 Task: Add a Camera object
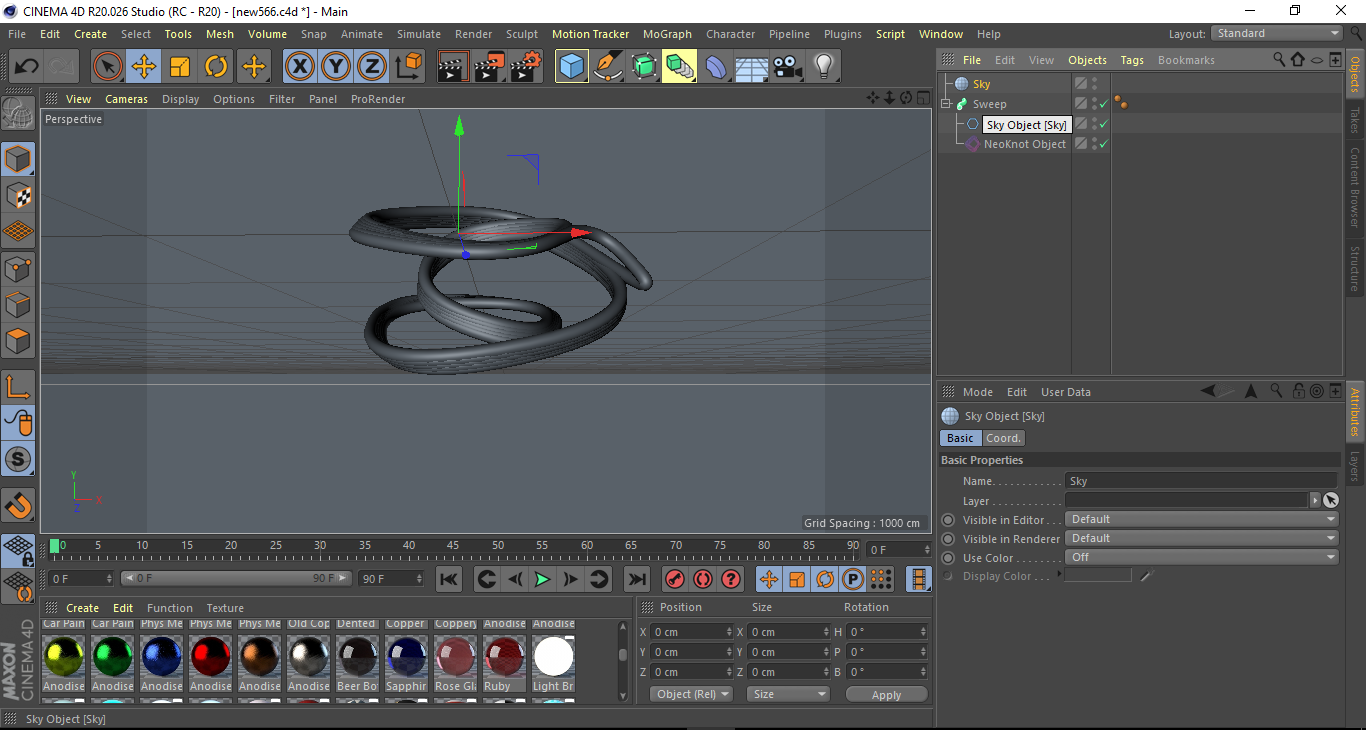pyautogui.click(x=787, y=67)
